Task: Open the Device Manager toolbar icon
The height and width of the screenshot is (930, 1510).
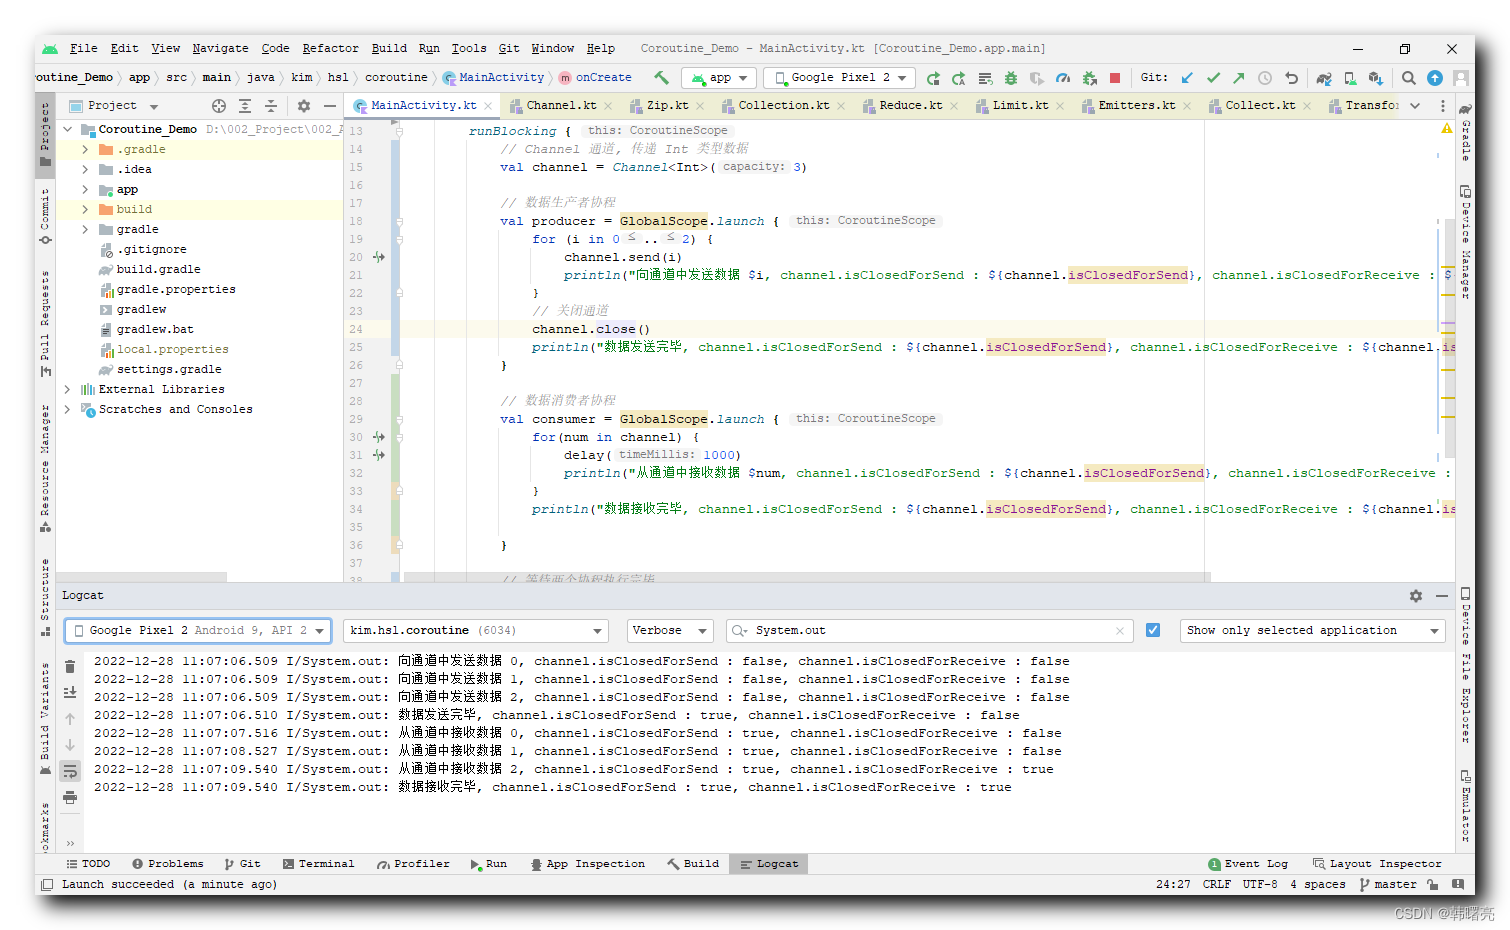Action: [1350, 78]
